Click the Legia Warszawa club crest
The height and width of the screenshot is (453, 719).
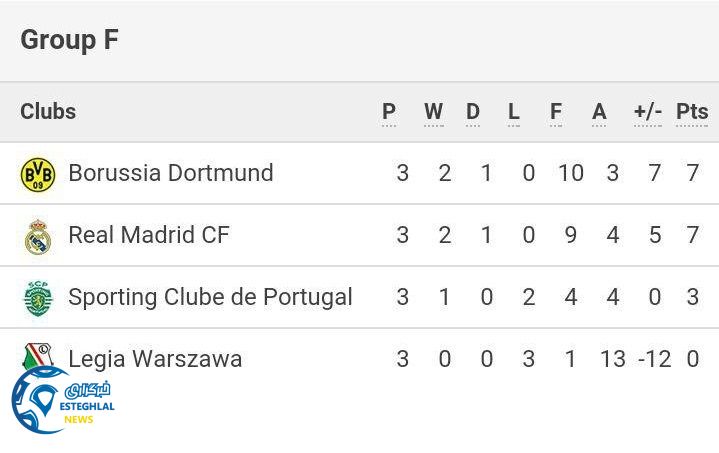pyautogui.click(x=38, y=354)
